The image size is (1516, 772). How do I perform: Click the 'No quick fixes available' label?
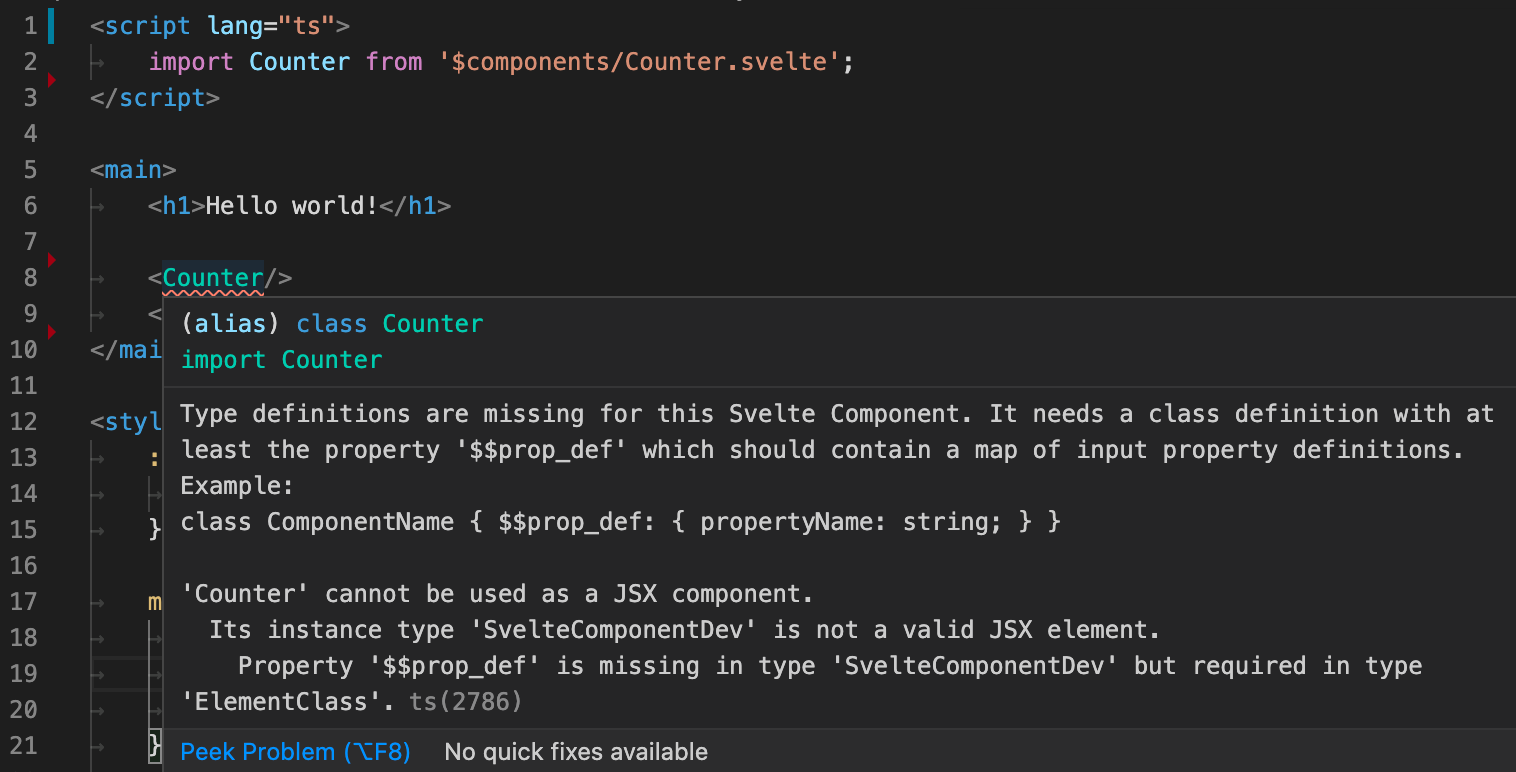(576, 751)
